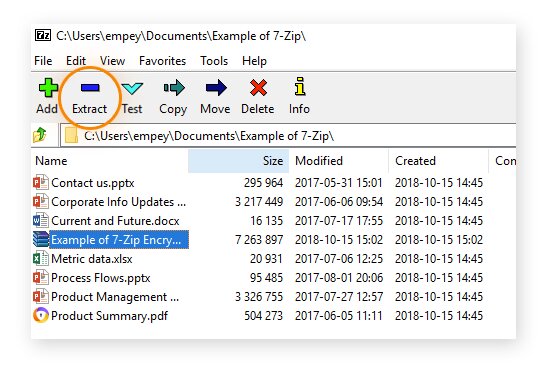Select the Corporate Info Updates file icon
This screenshot has width=547, height=367.
coord(40,201)
